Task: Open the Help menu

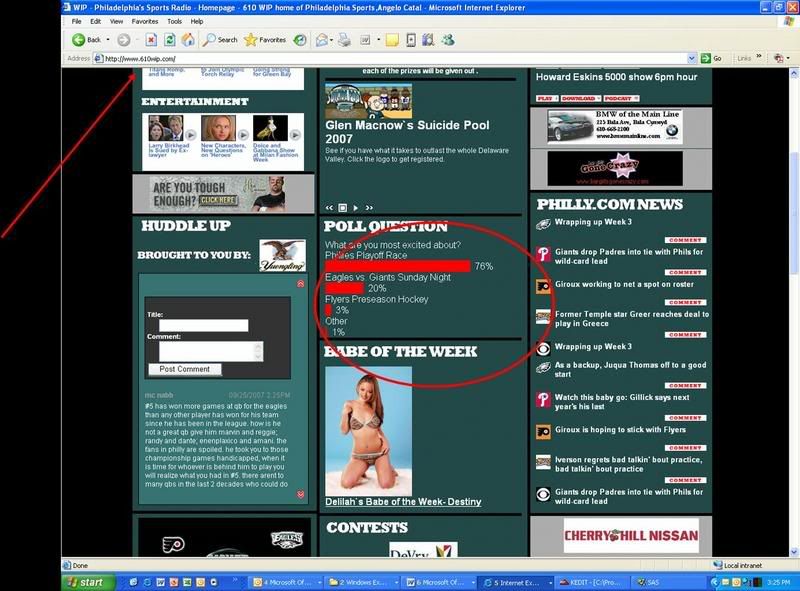Action: (x=197, y=21)
